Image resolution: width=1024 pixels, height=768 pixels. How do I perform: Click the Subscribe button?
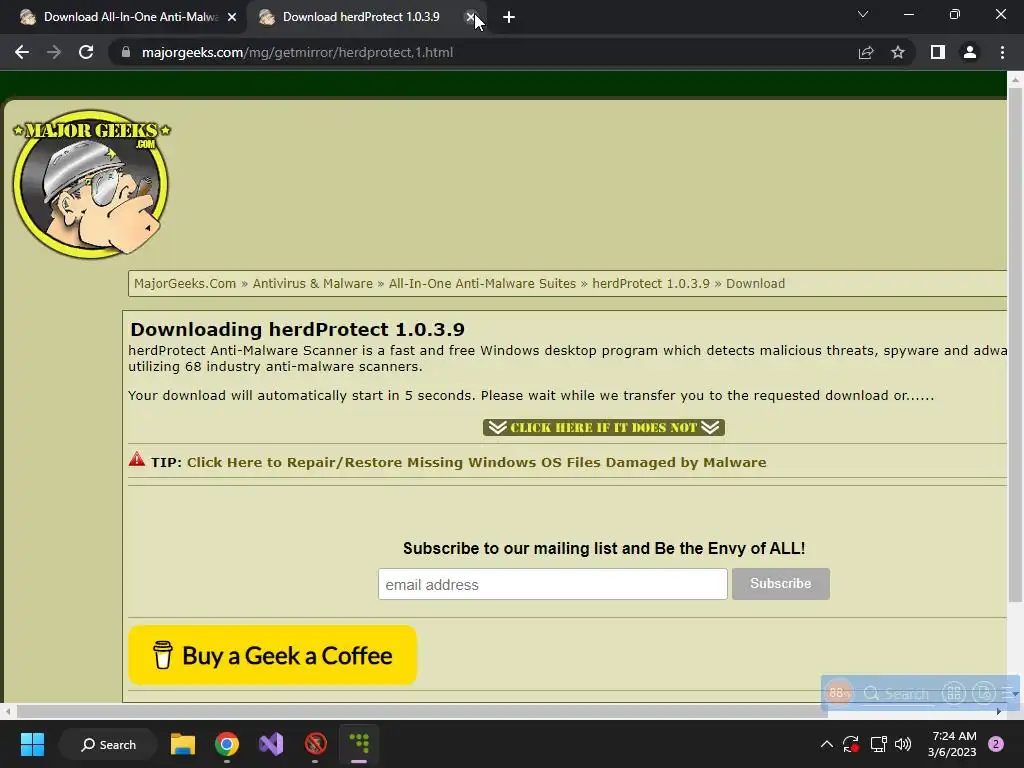(x=780, y=583)
